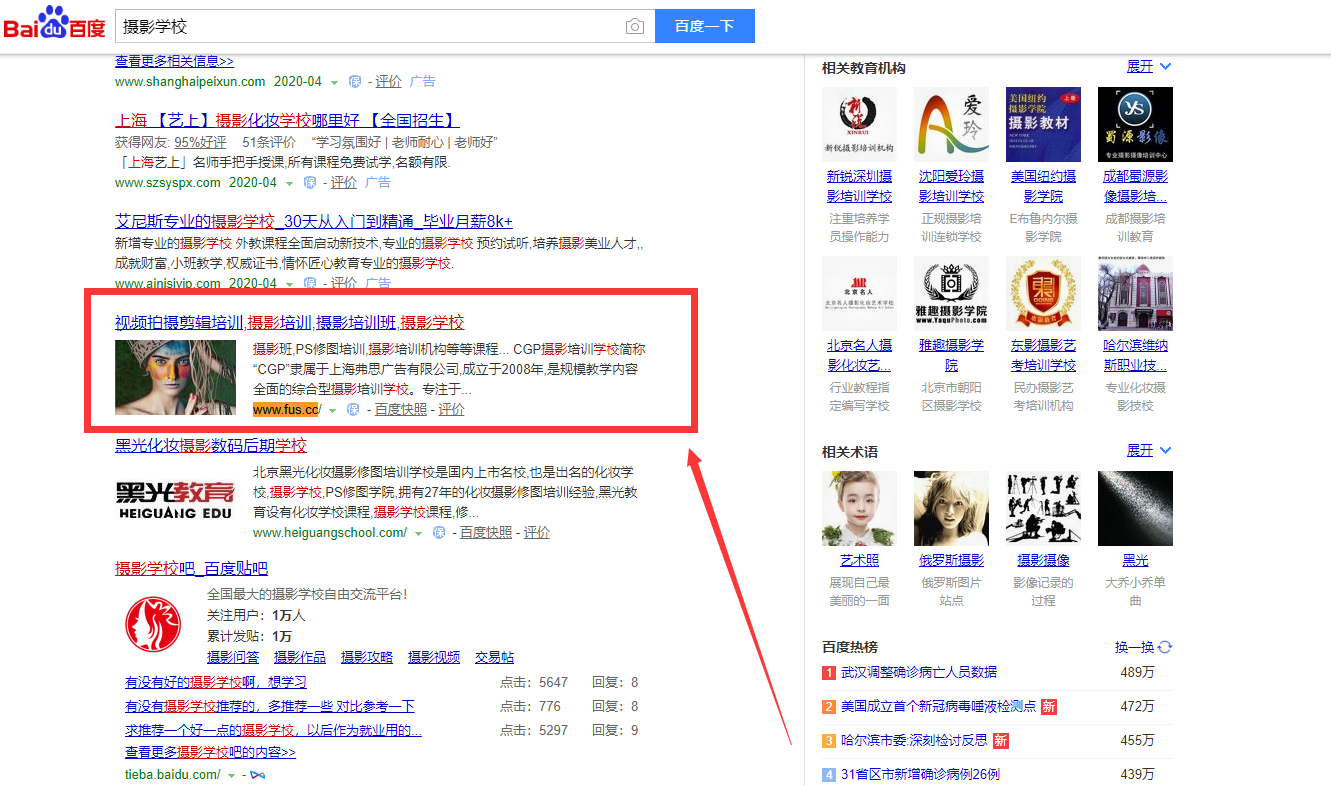
Task: Refresh hot list with 换一换 icon
Action: click(x=1164, y=647)
